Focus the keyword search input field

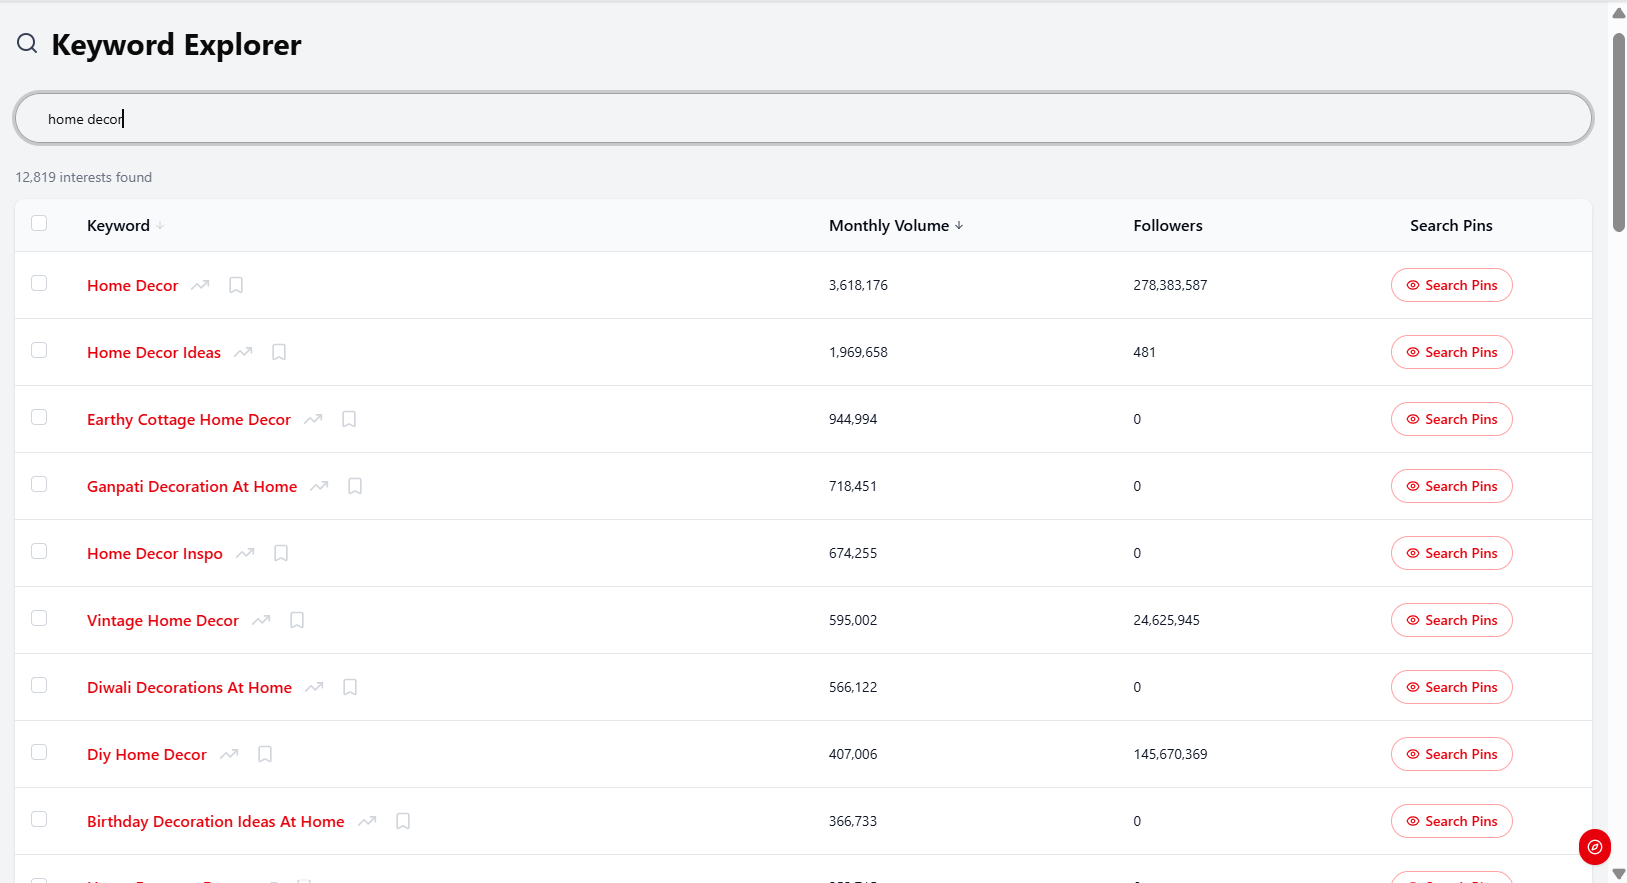tap(803, 118)
